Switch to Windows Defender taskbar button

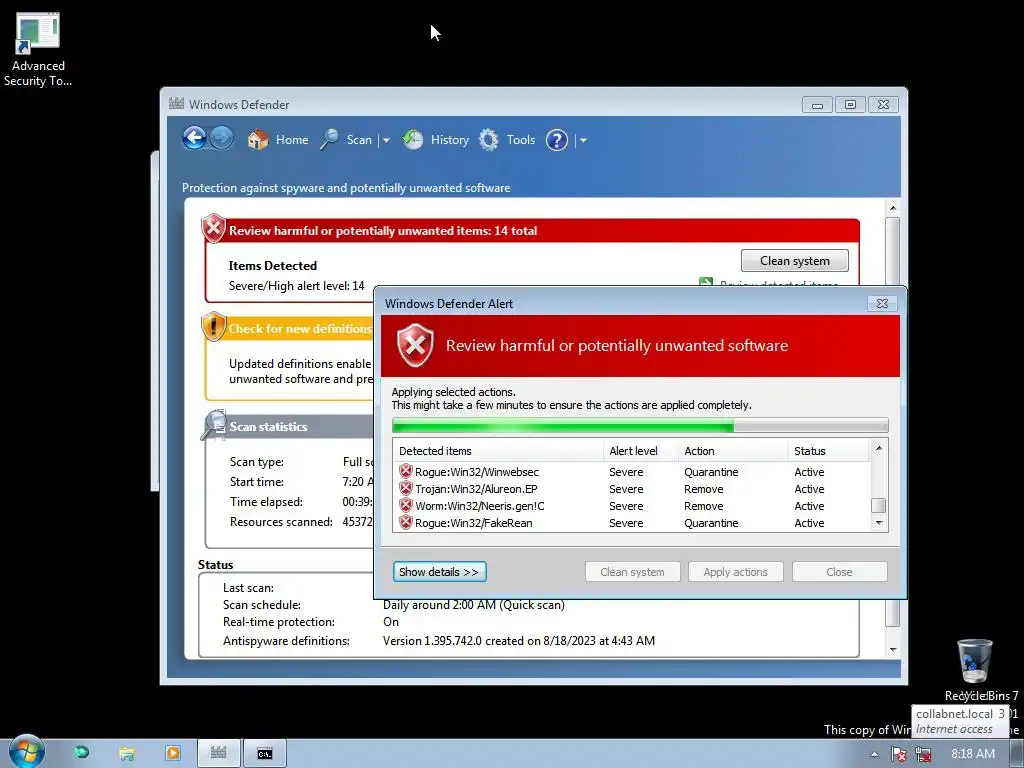219,753
